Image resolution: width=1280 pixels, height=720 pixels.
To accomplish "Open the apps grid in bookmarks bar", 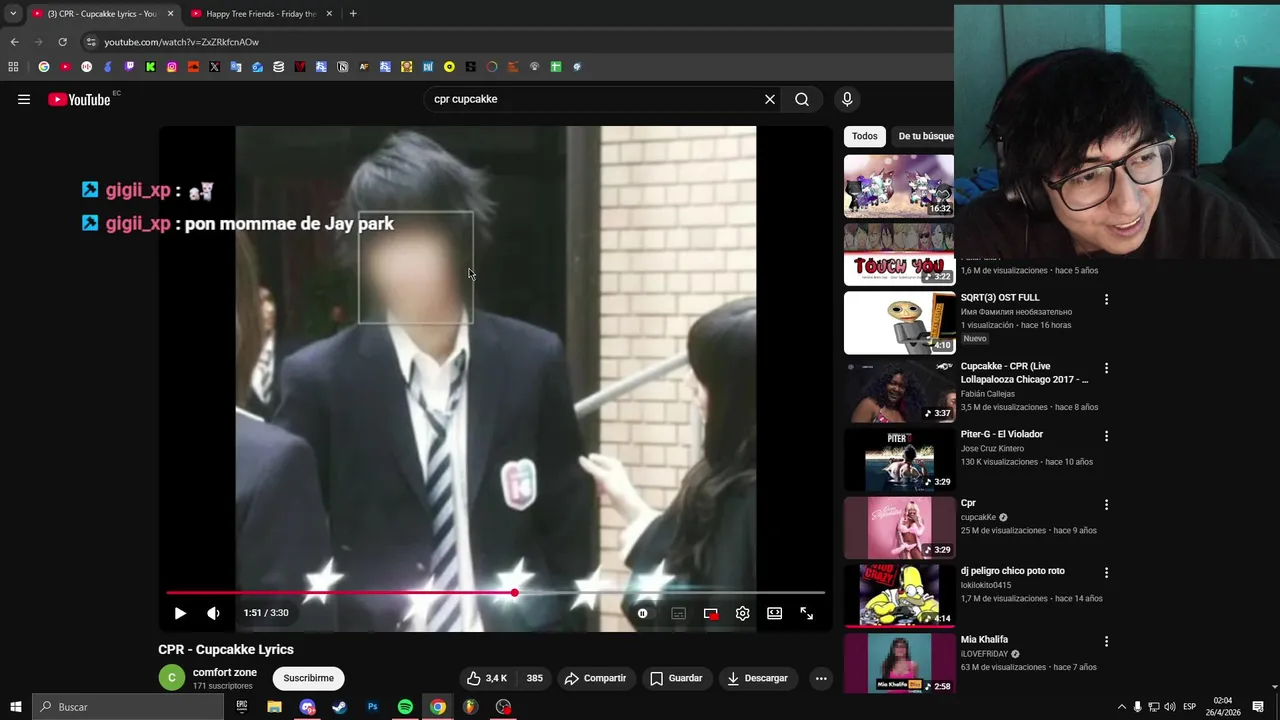I will point(13,67).
